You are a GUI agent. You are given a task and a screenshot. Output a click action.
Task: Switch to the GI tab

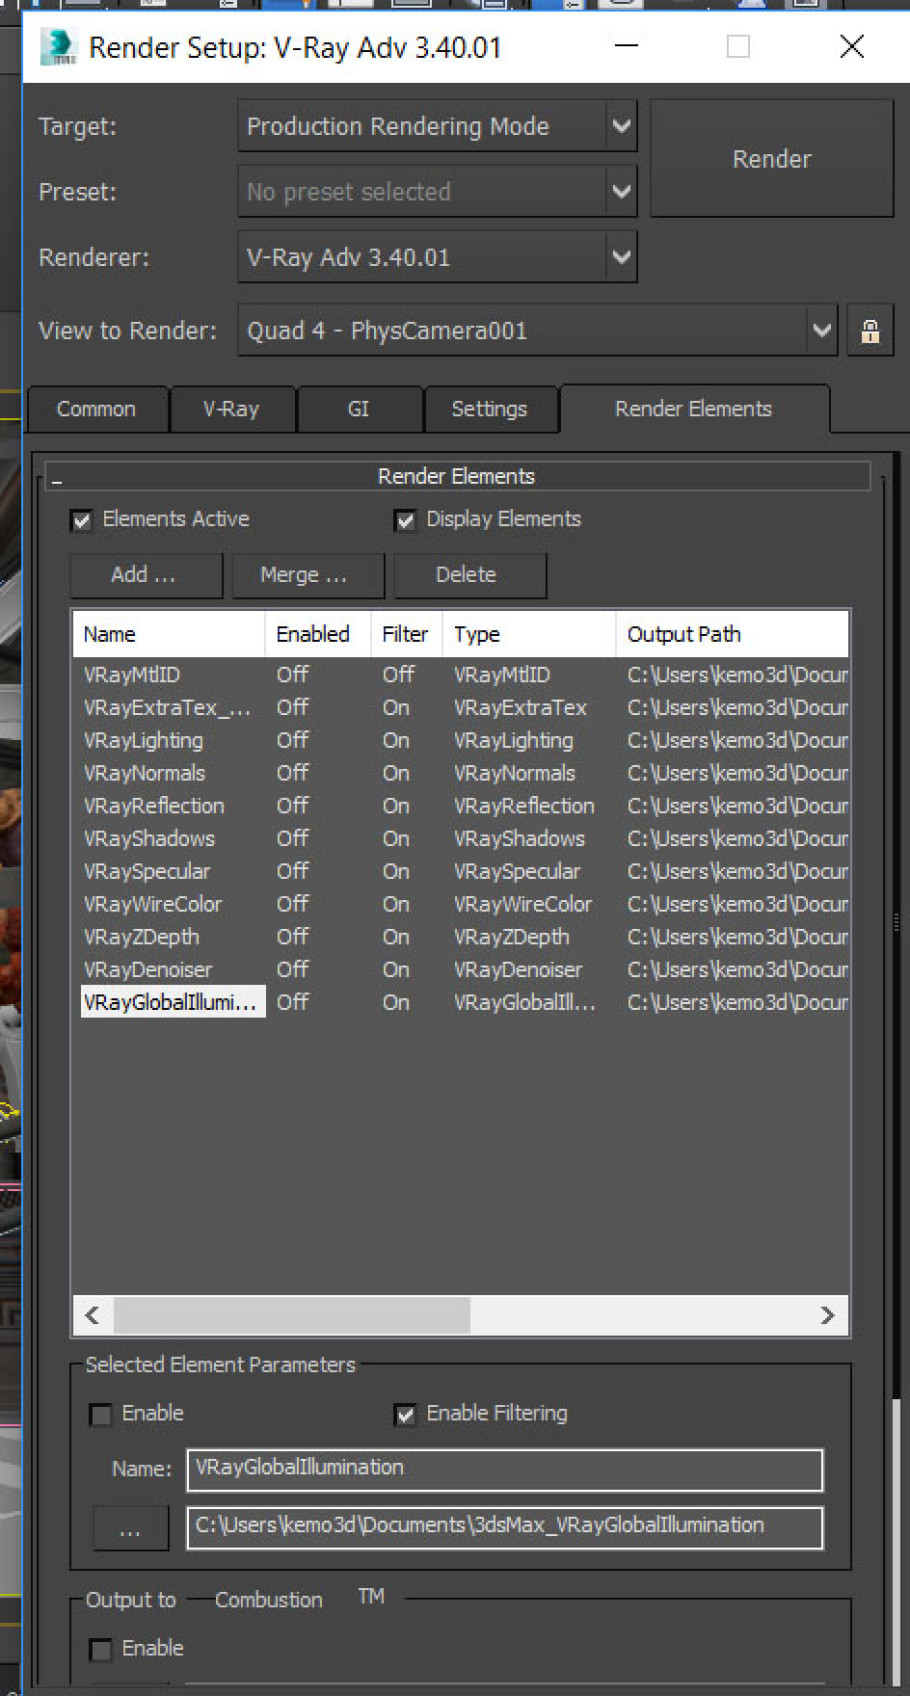[x=359, y=409]
